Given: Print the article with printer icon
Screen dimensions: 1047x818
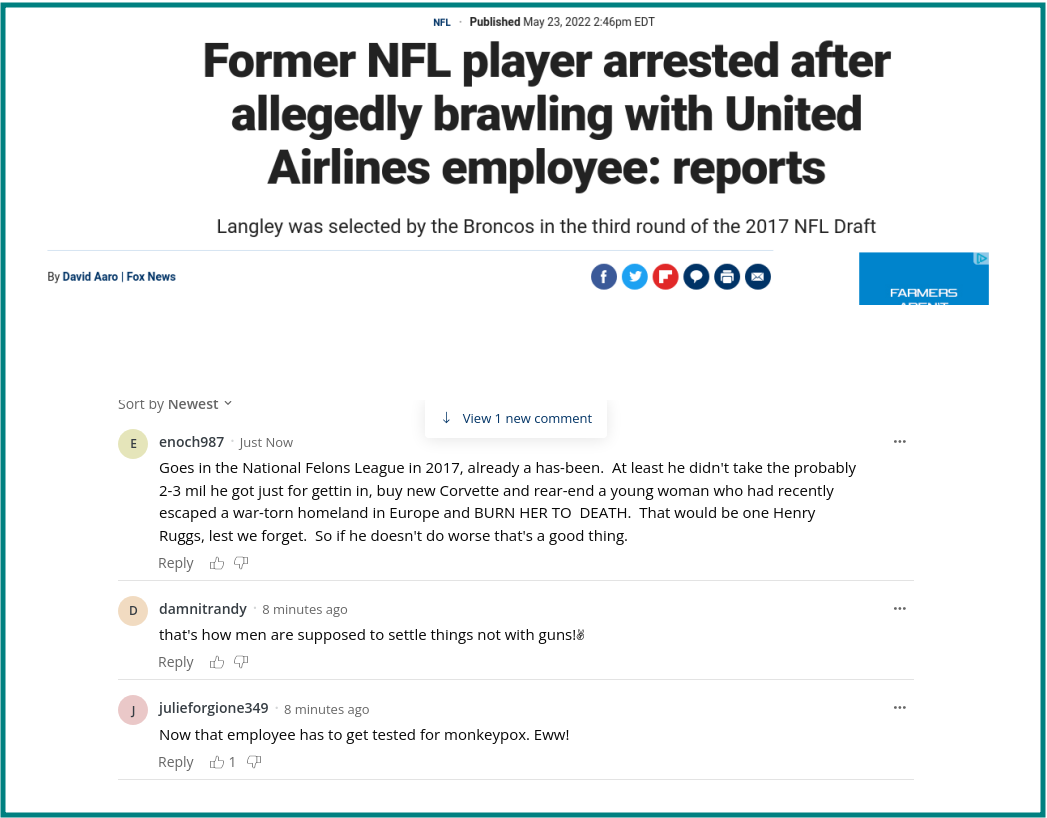Looking at the screenshot, I should 726,276.
